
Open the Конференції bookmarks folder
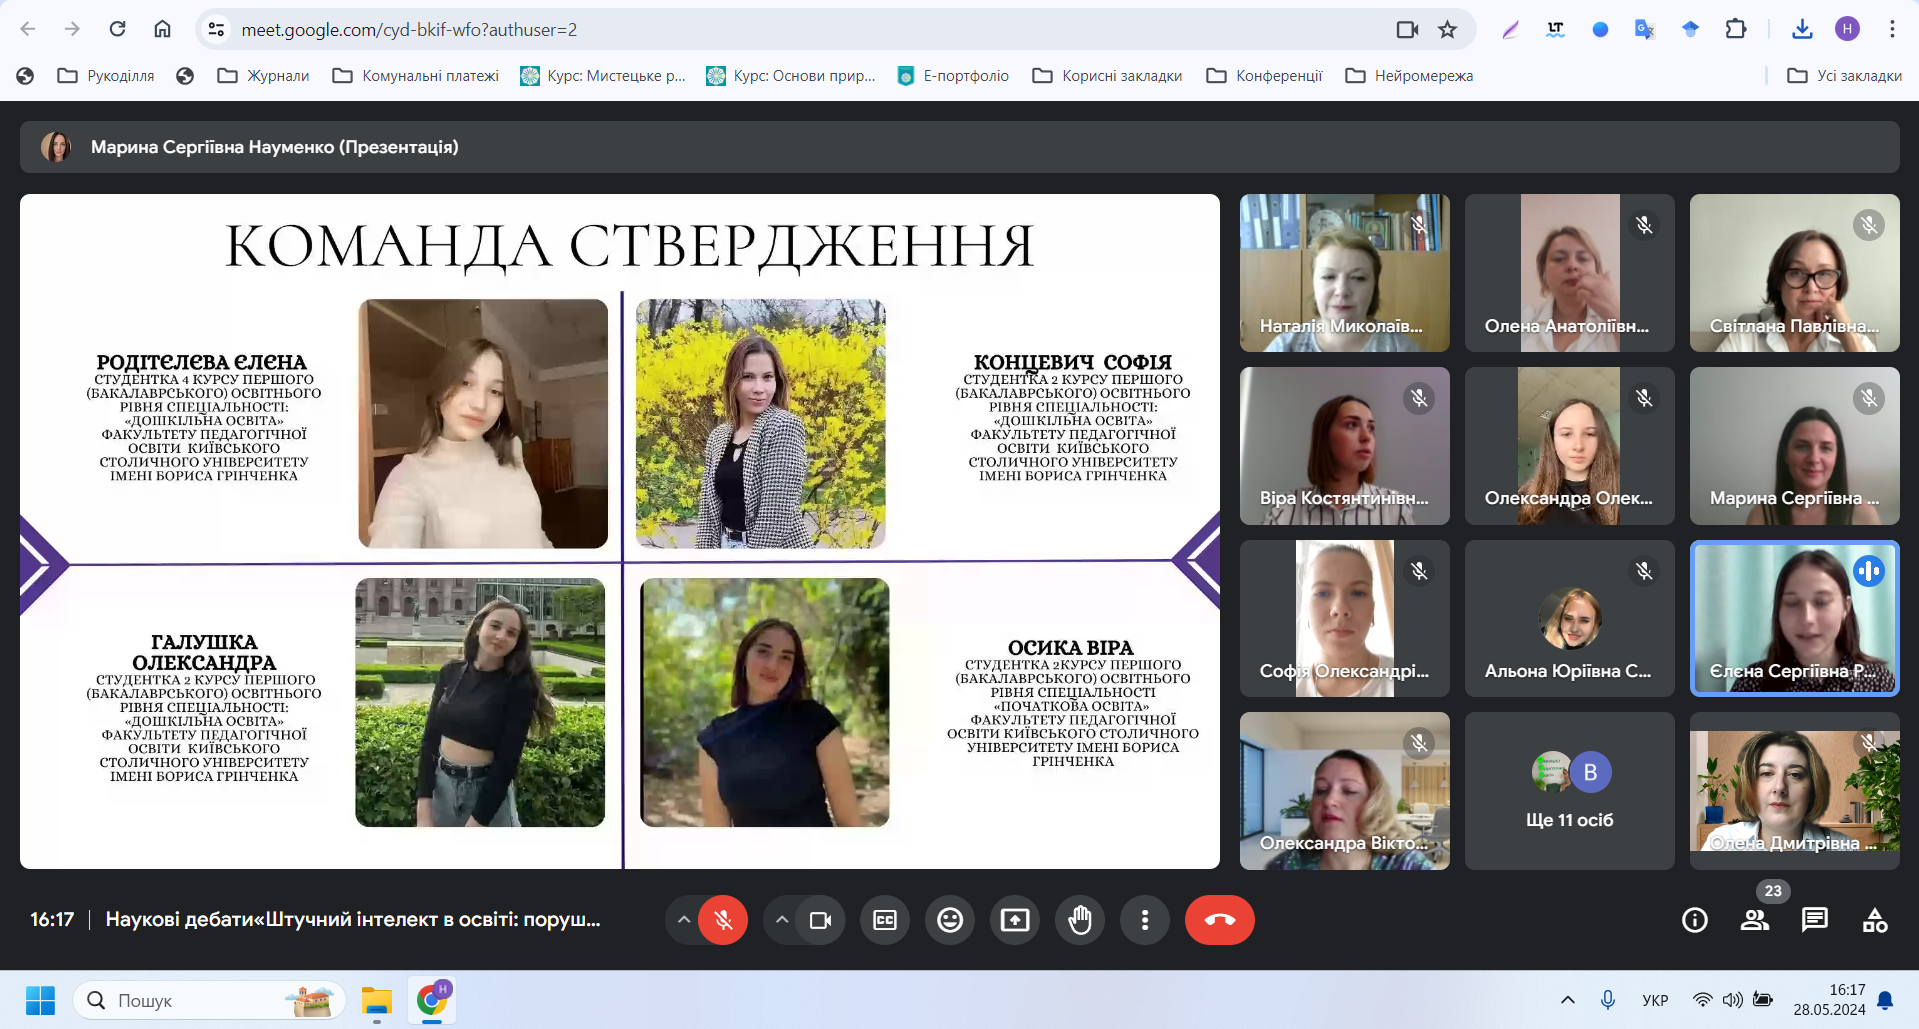coord(1265,76)
